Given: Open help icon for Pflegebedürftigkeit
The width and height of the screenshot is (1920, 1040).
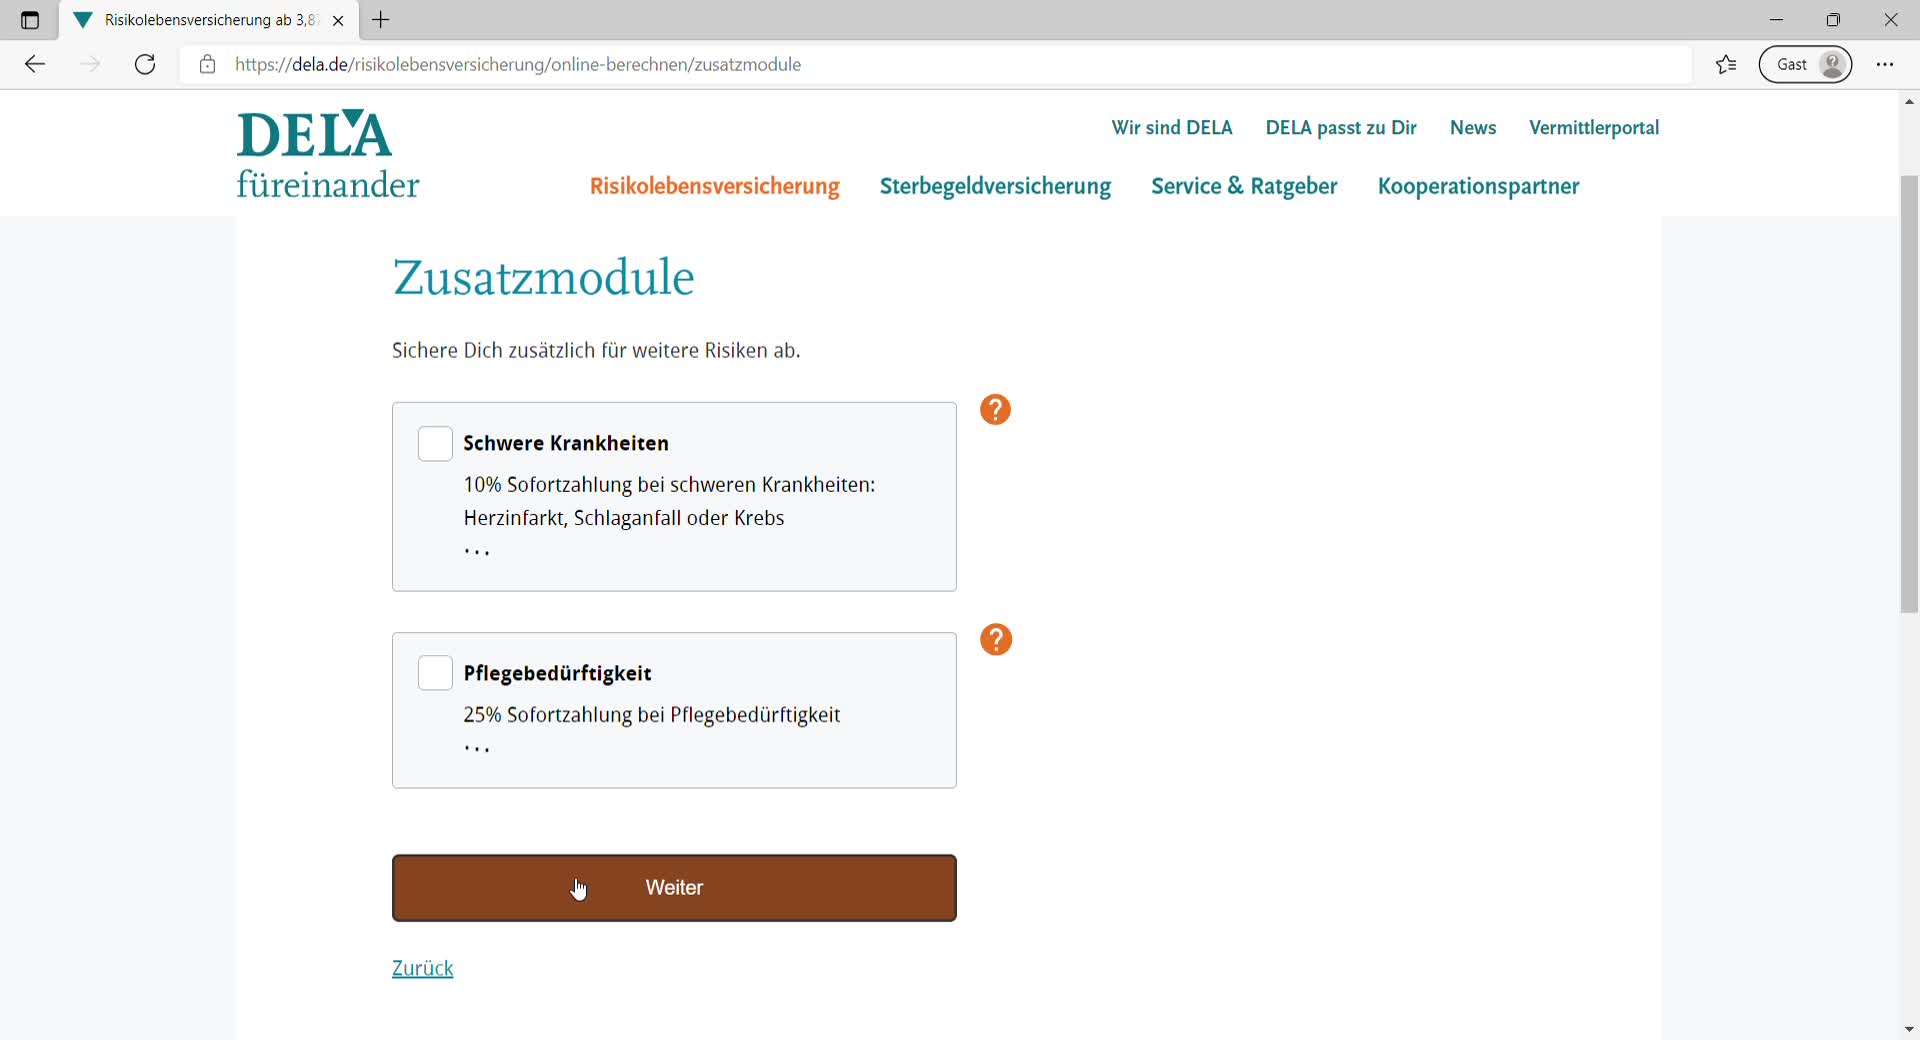Looking at the screenshot, I should [x=996, y=640].
